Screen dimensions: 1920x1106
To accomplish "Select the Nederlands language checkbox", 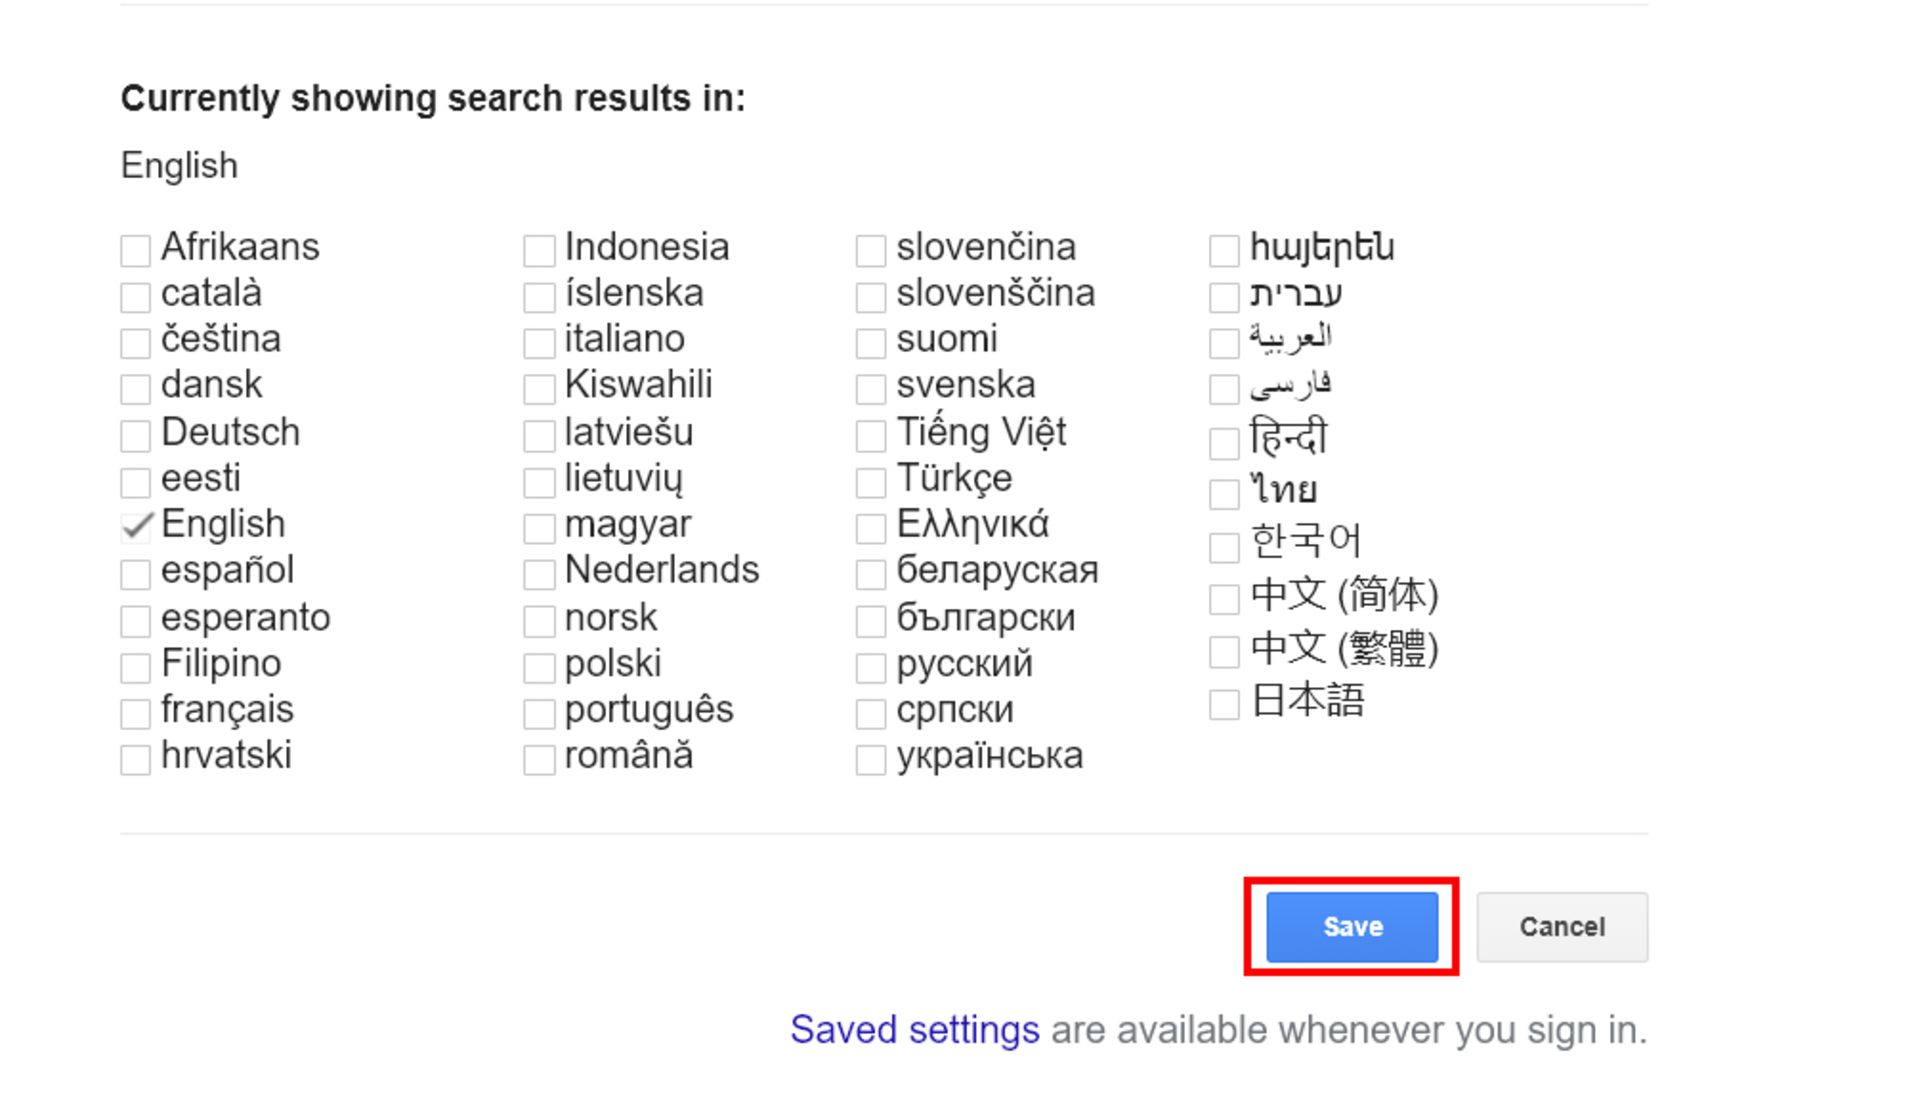I will click(539, 574).
